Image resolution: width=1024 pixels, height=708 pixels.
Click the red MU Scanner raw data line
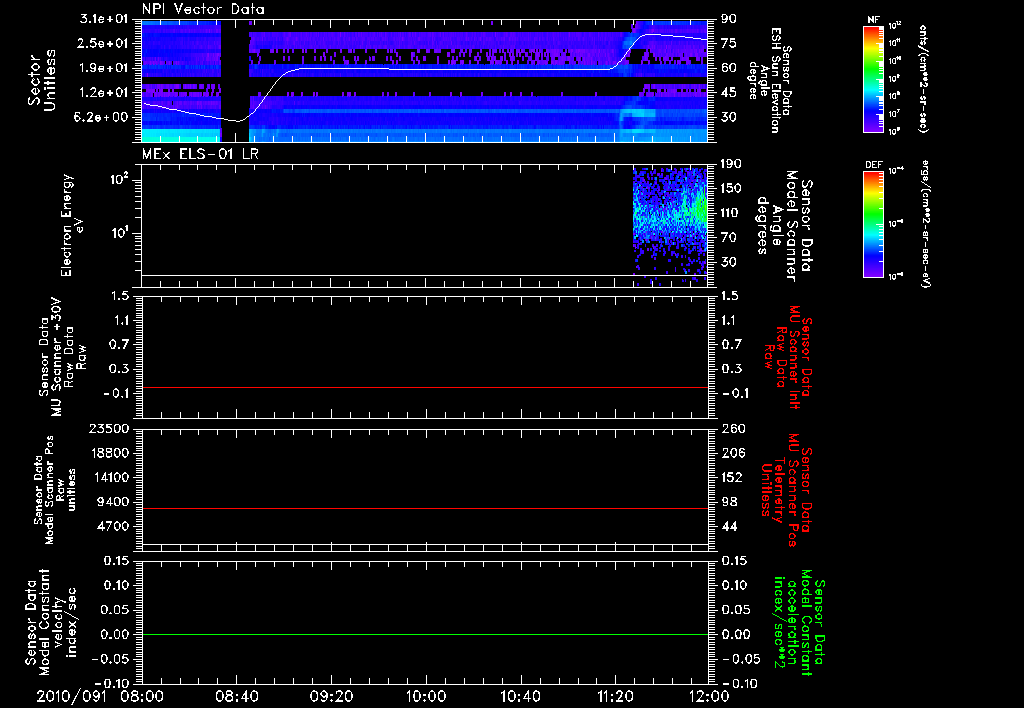pyautogui.click(x=425, y=387)
